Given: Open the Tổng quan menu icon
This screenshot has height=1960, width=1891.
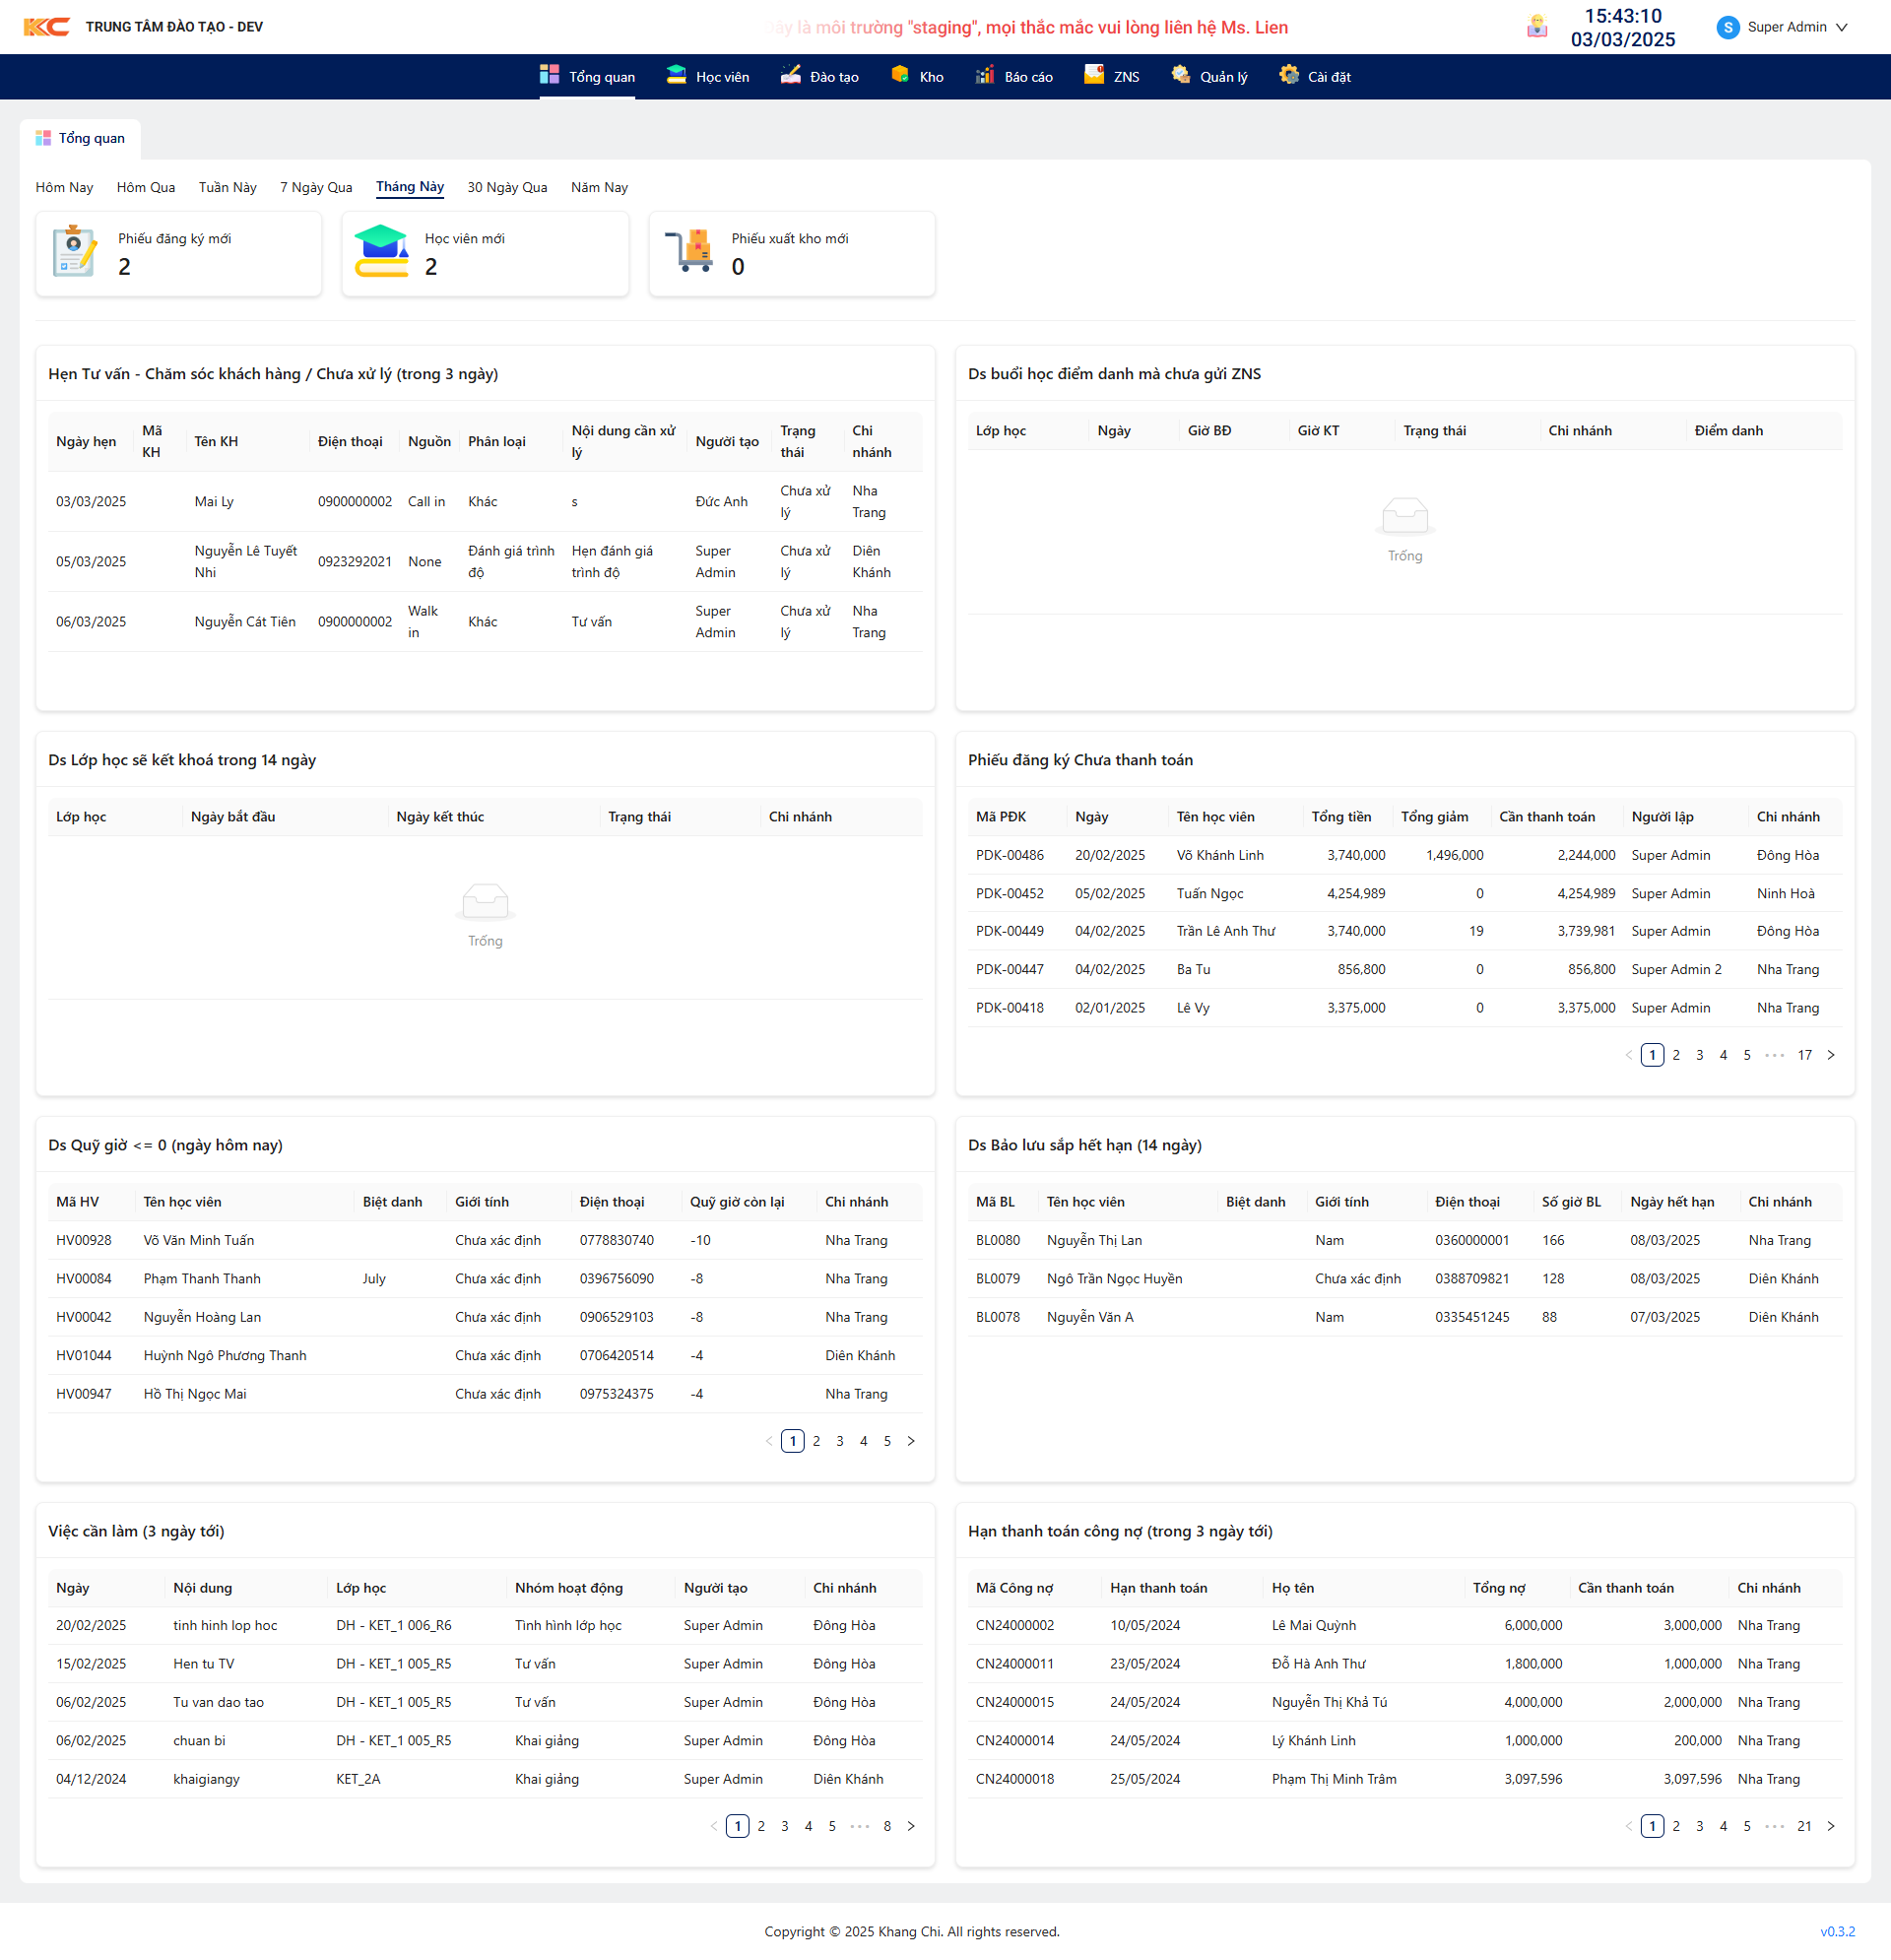Looking at the screenshot, I should tap(549, 75).
